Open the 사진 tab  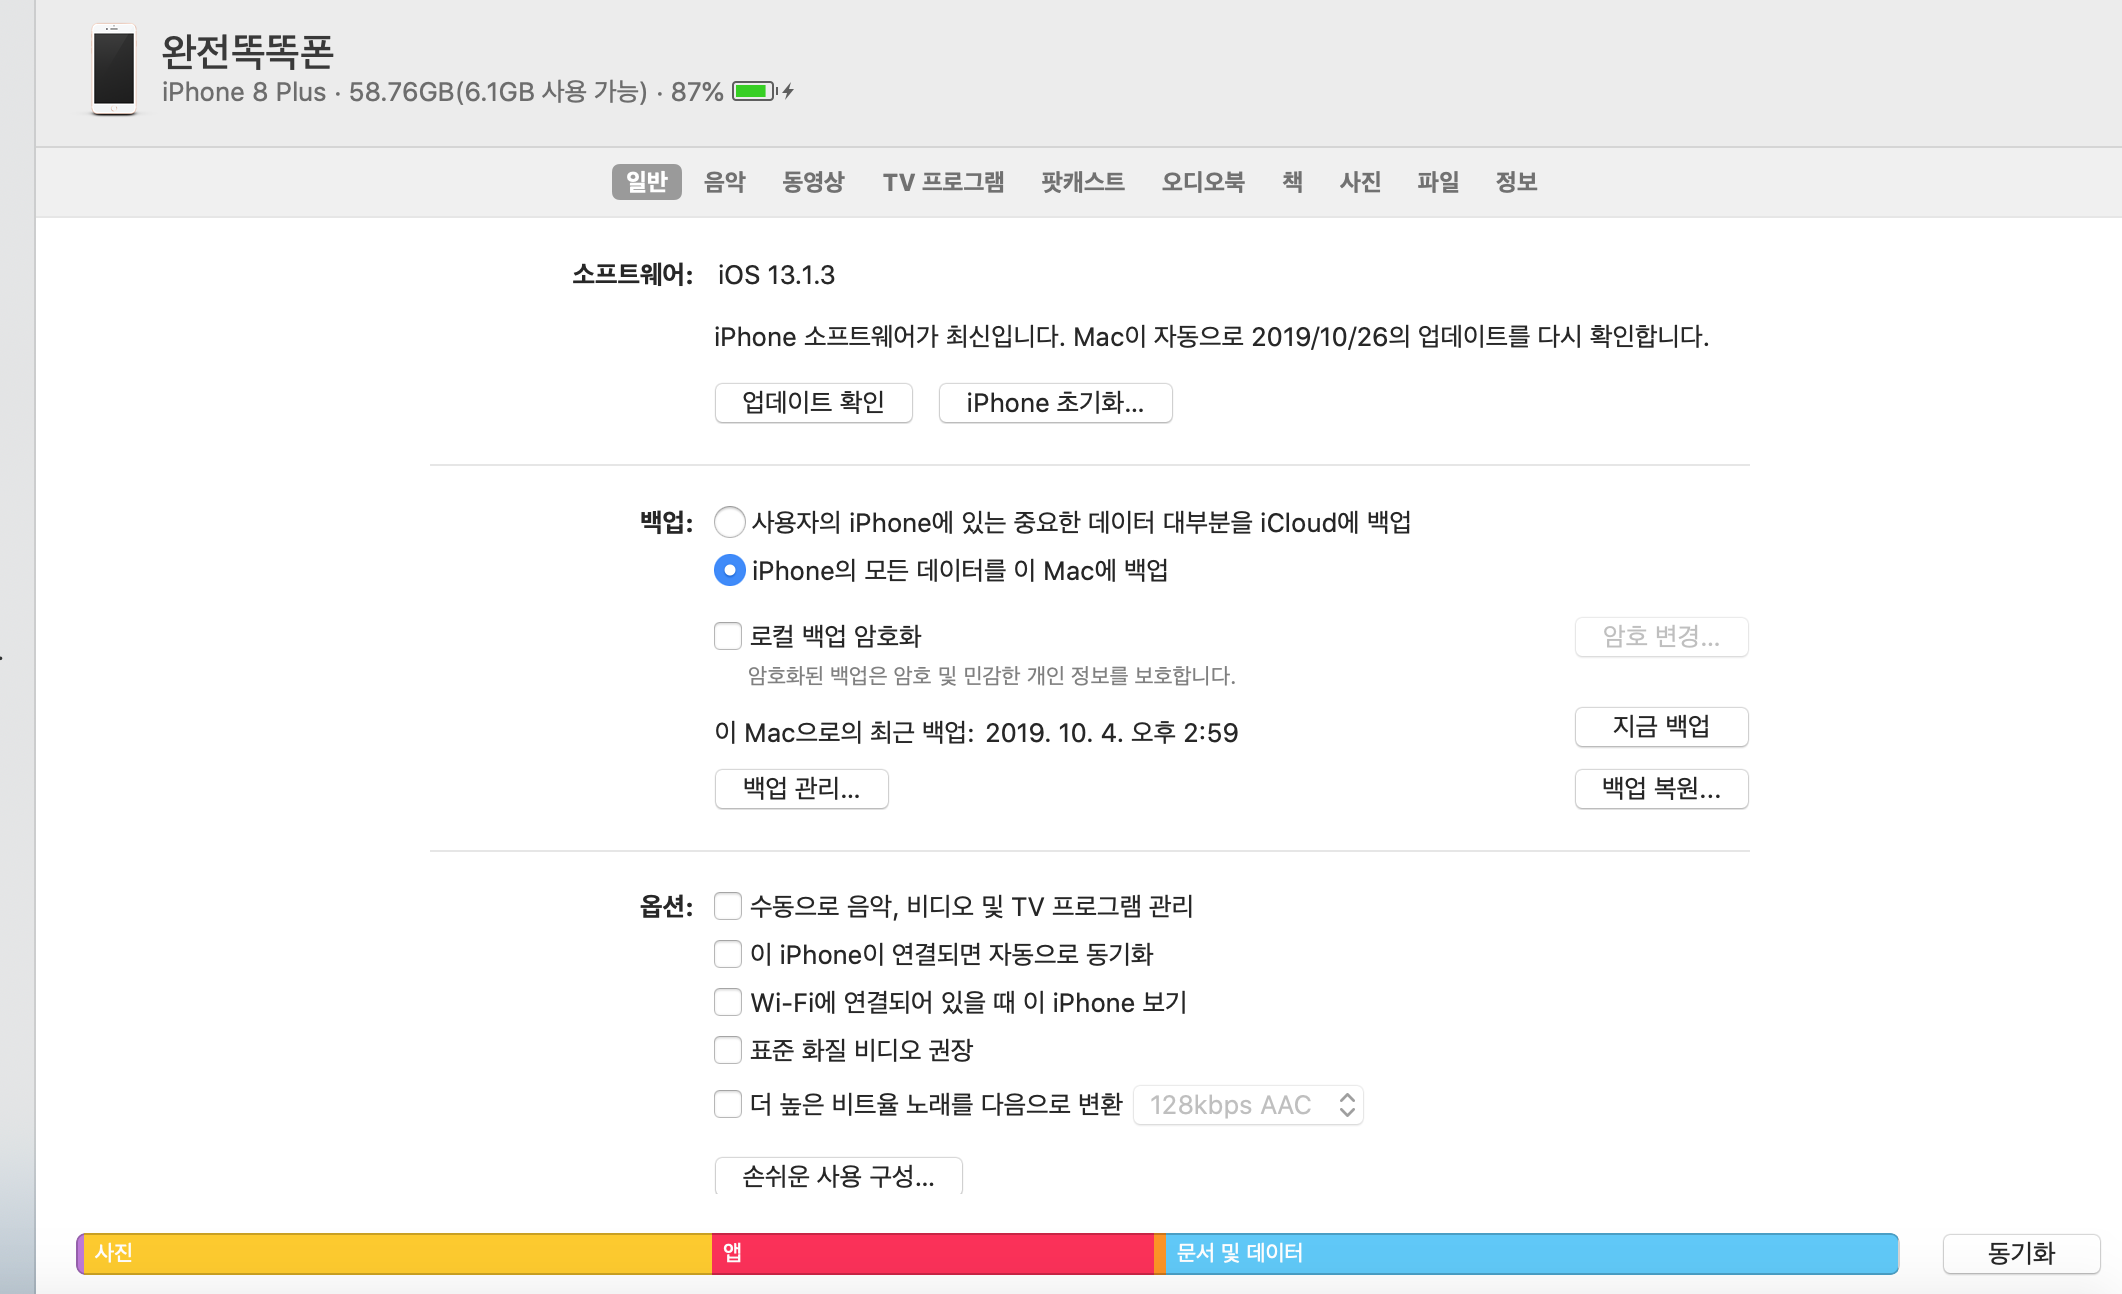(1360, 182)
